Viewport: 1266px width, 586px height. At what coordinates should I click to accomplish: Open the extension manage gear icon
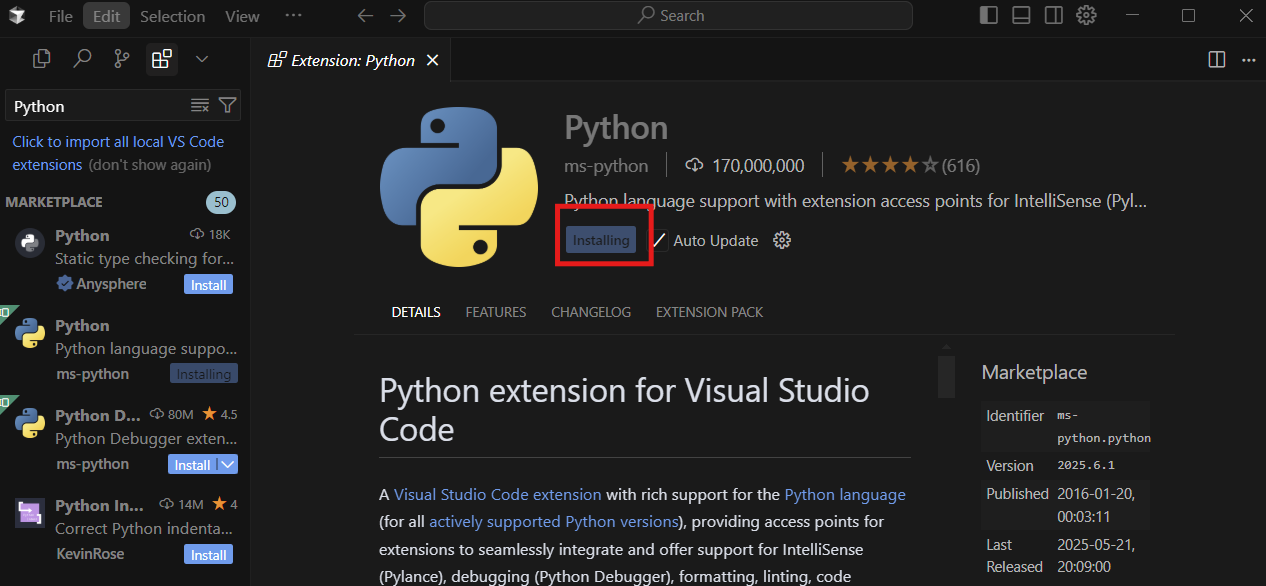coord(783,240)
